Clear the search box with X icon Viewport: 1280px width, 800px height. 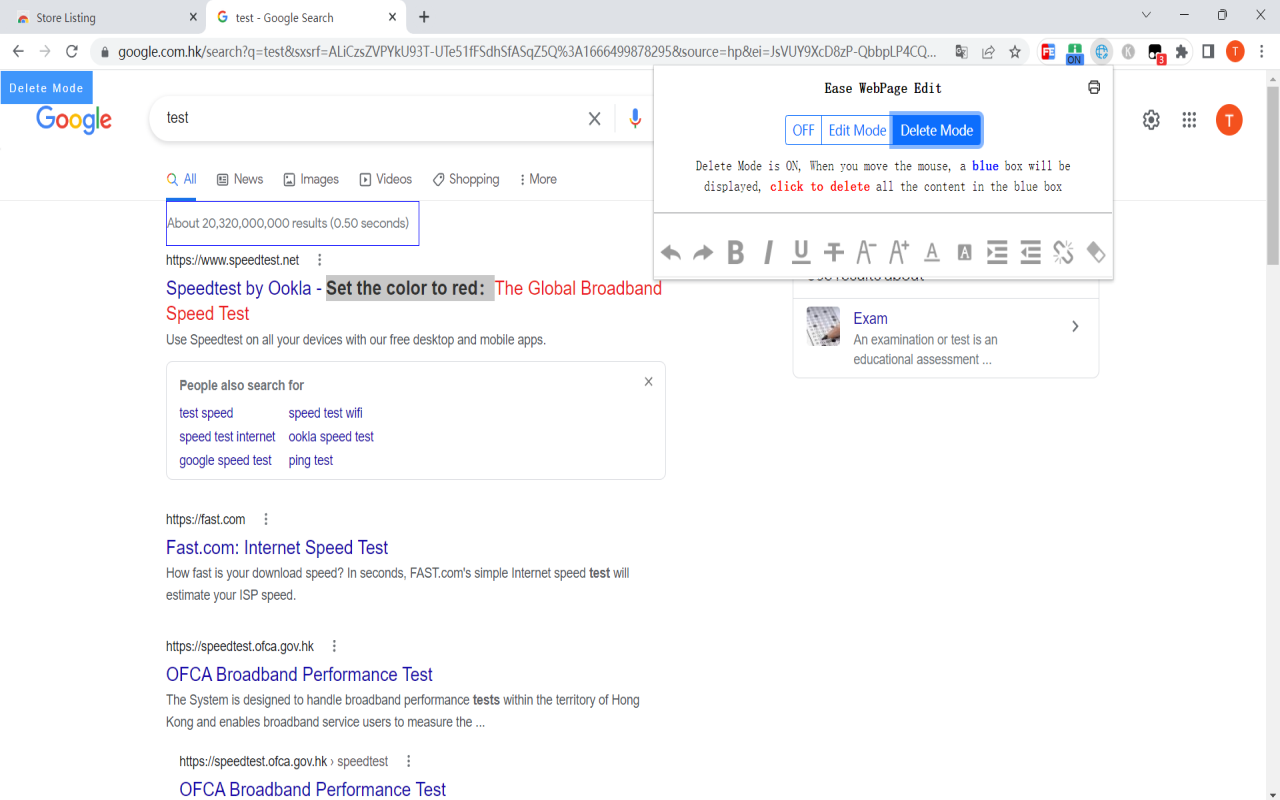coord(594,119)
